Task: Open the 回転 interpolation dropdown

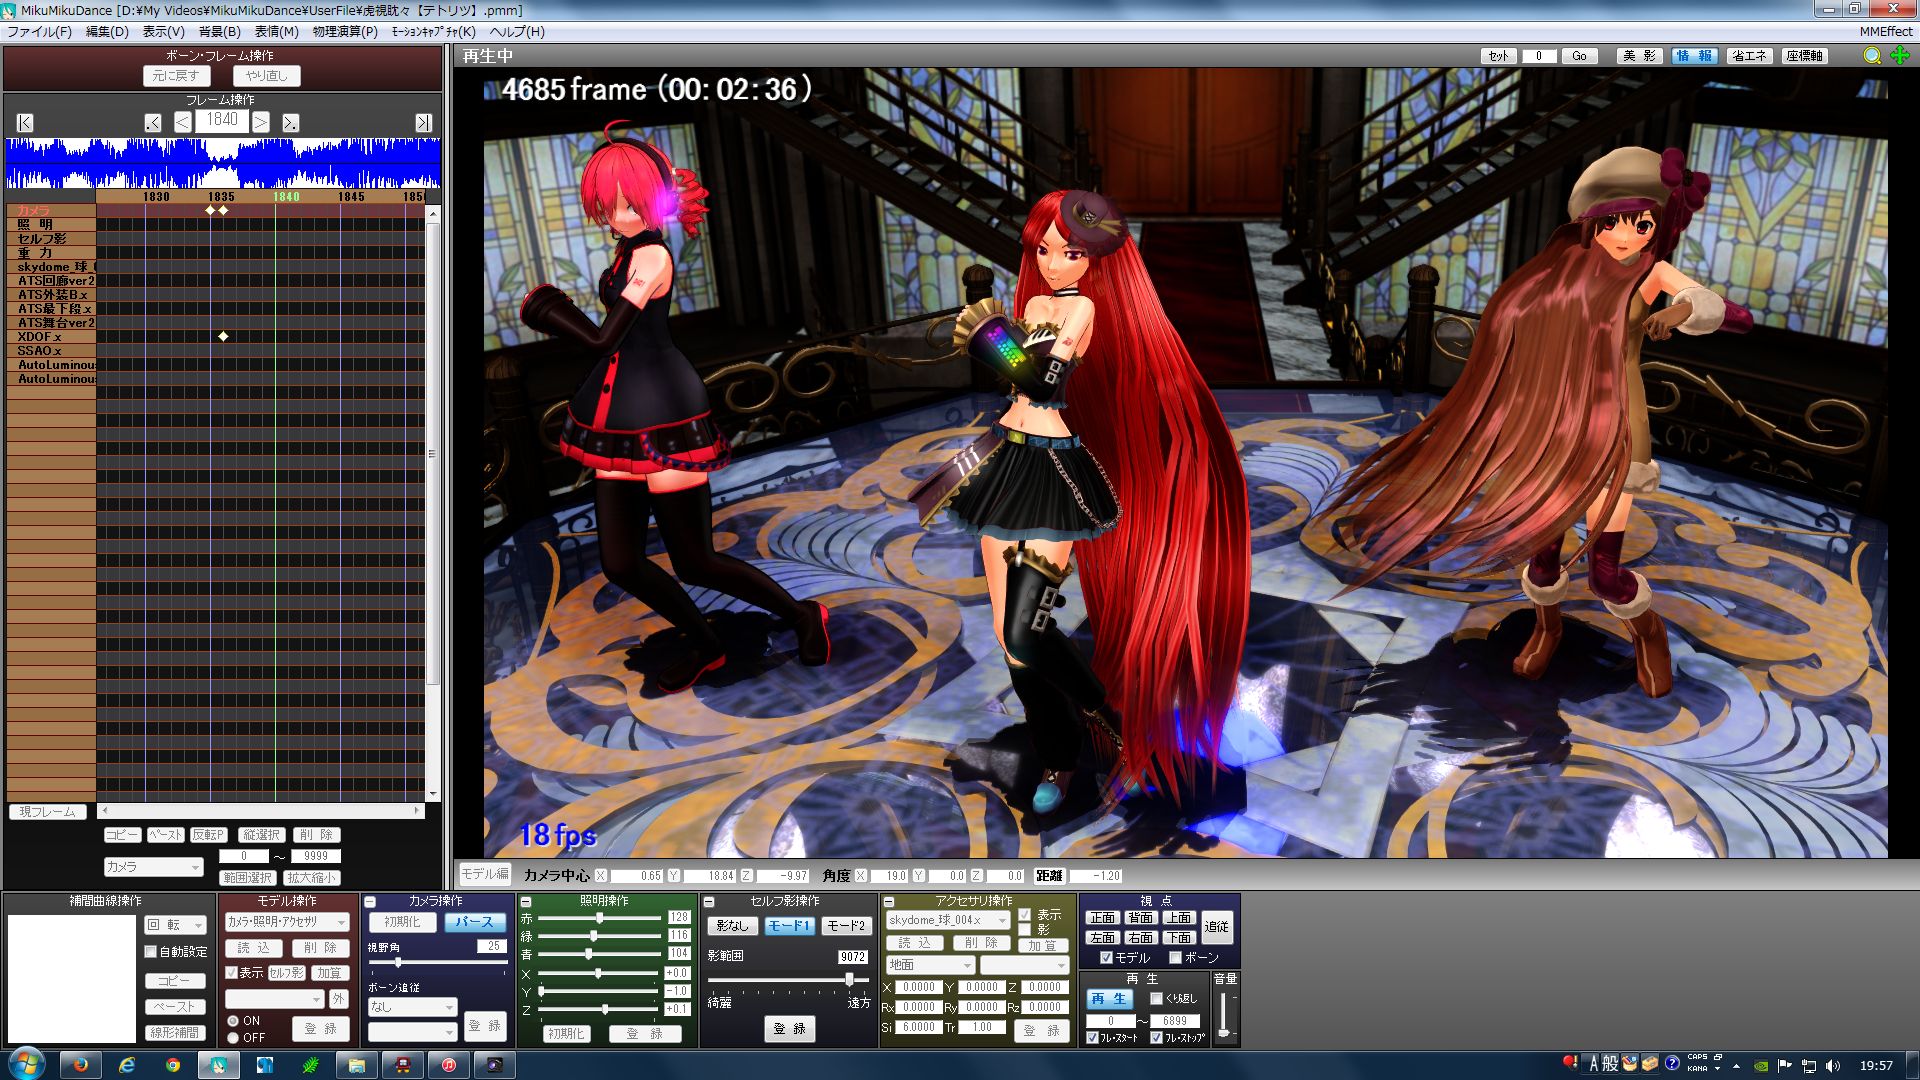Action: pos(175,926)
